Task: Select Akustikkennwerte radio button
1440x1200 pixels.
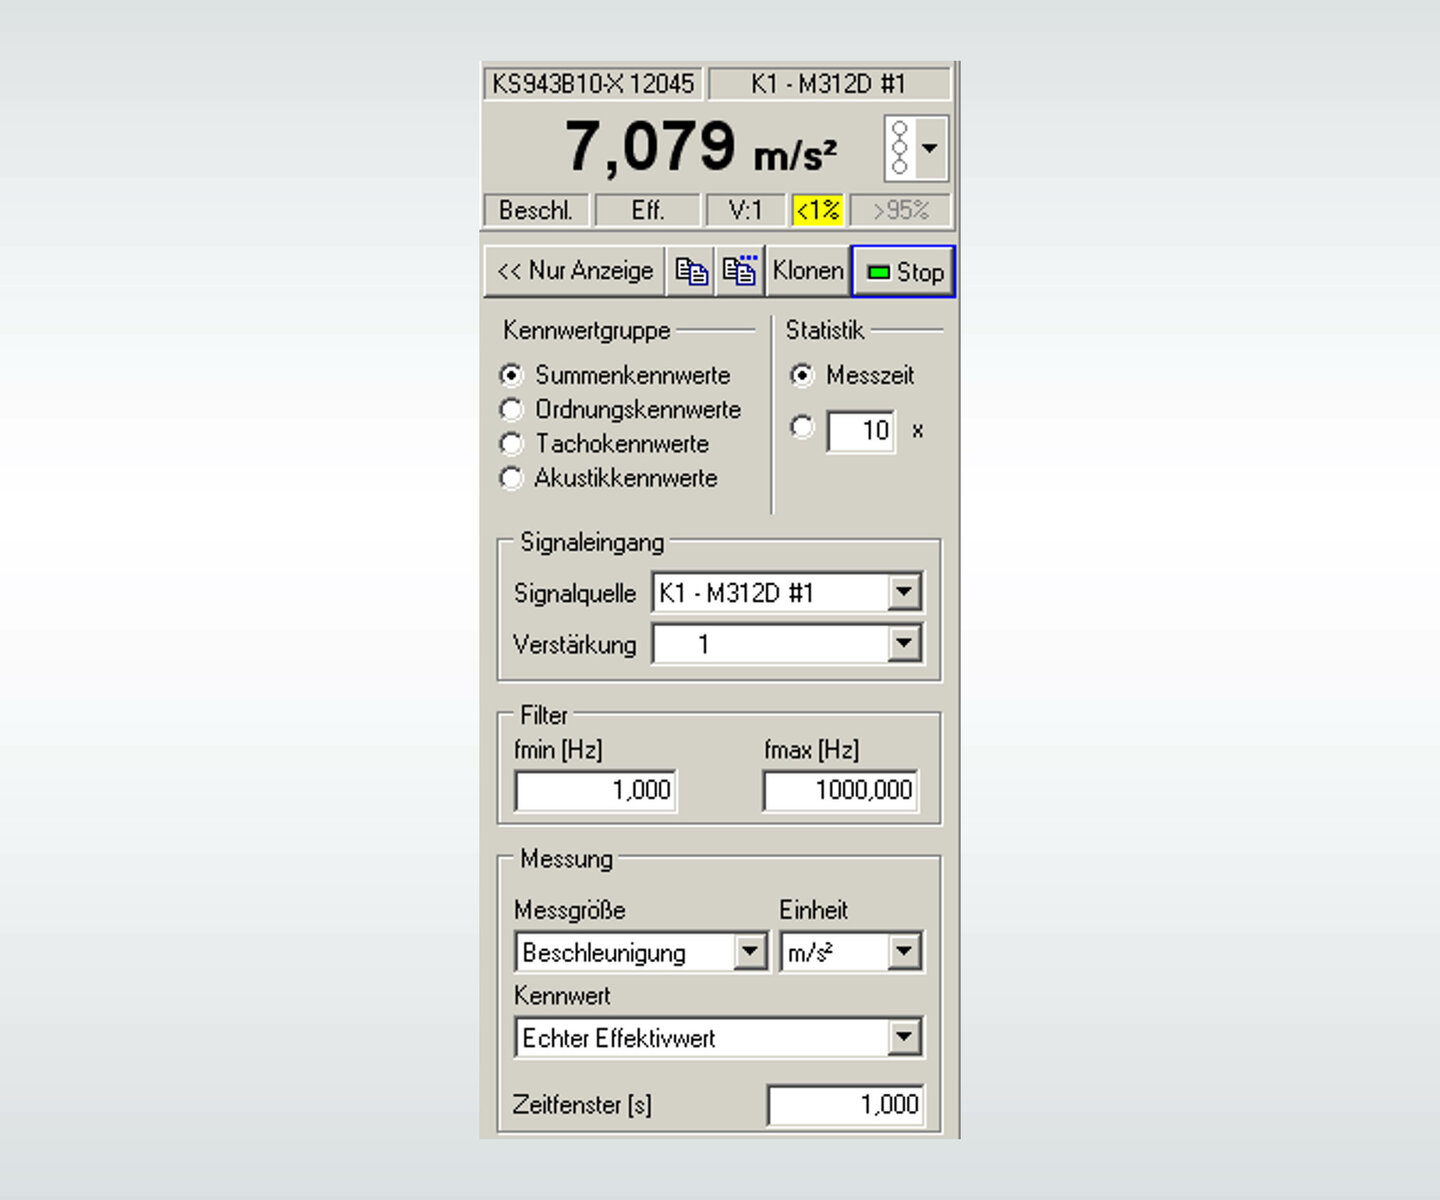Action: pyautogui.click(x=511, y=478)
